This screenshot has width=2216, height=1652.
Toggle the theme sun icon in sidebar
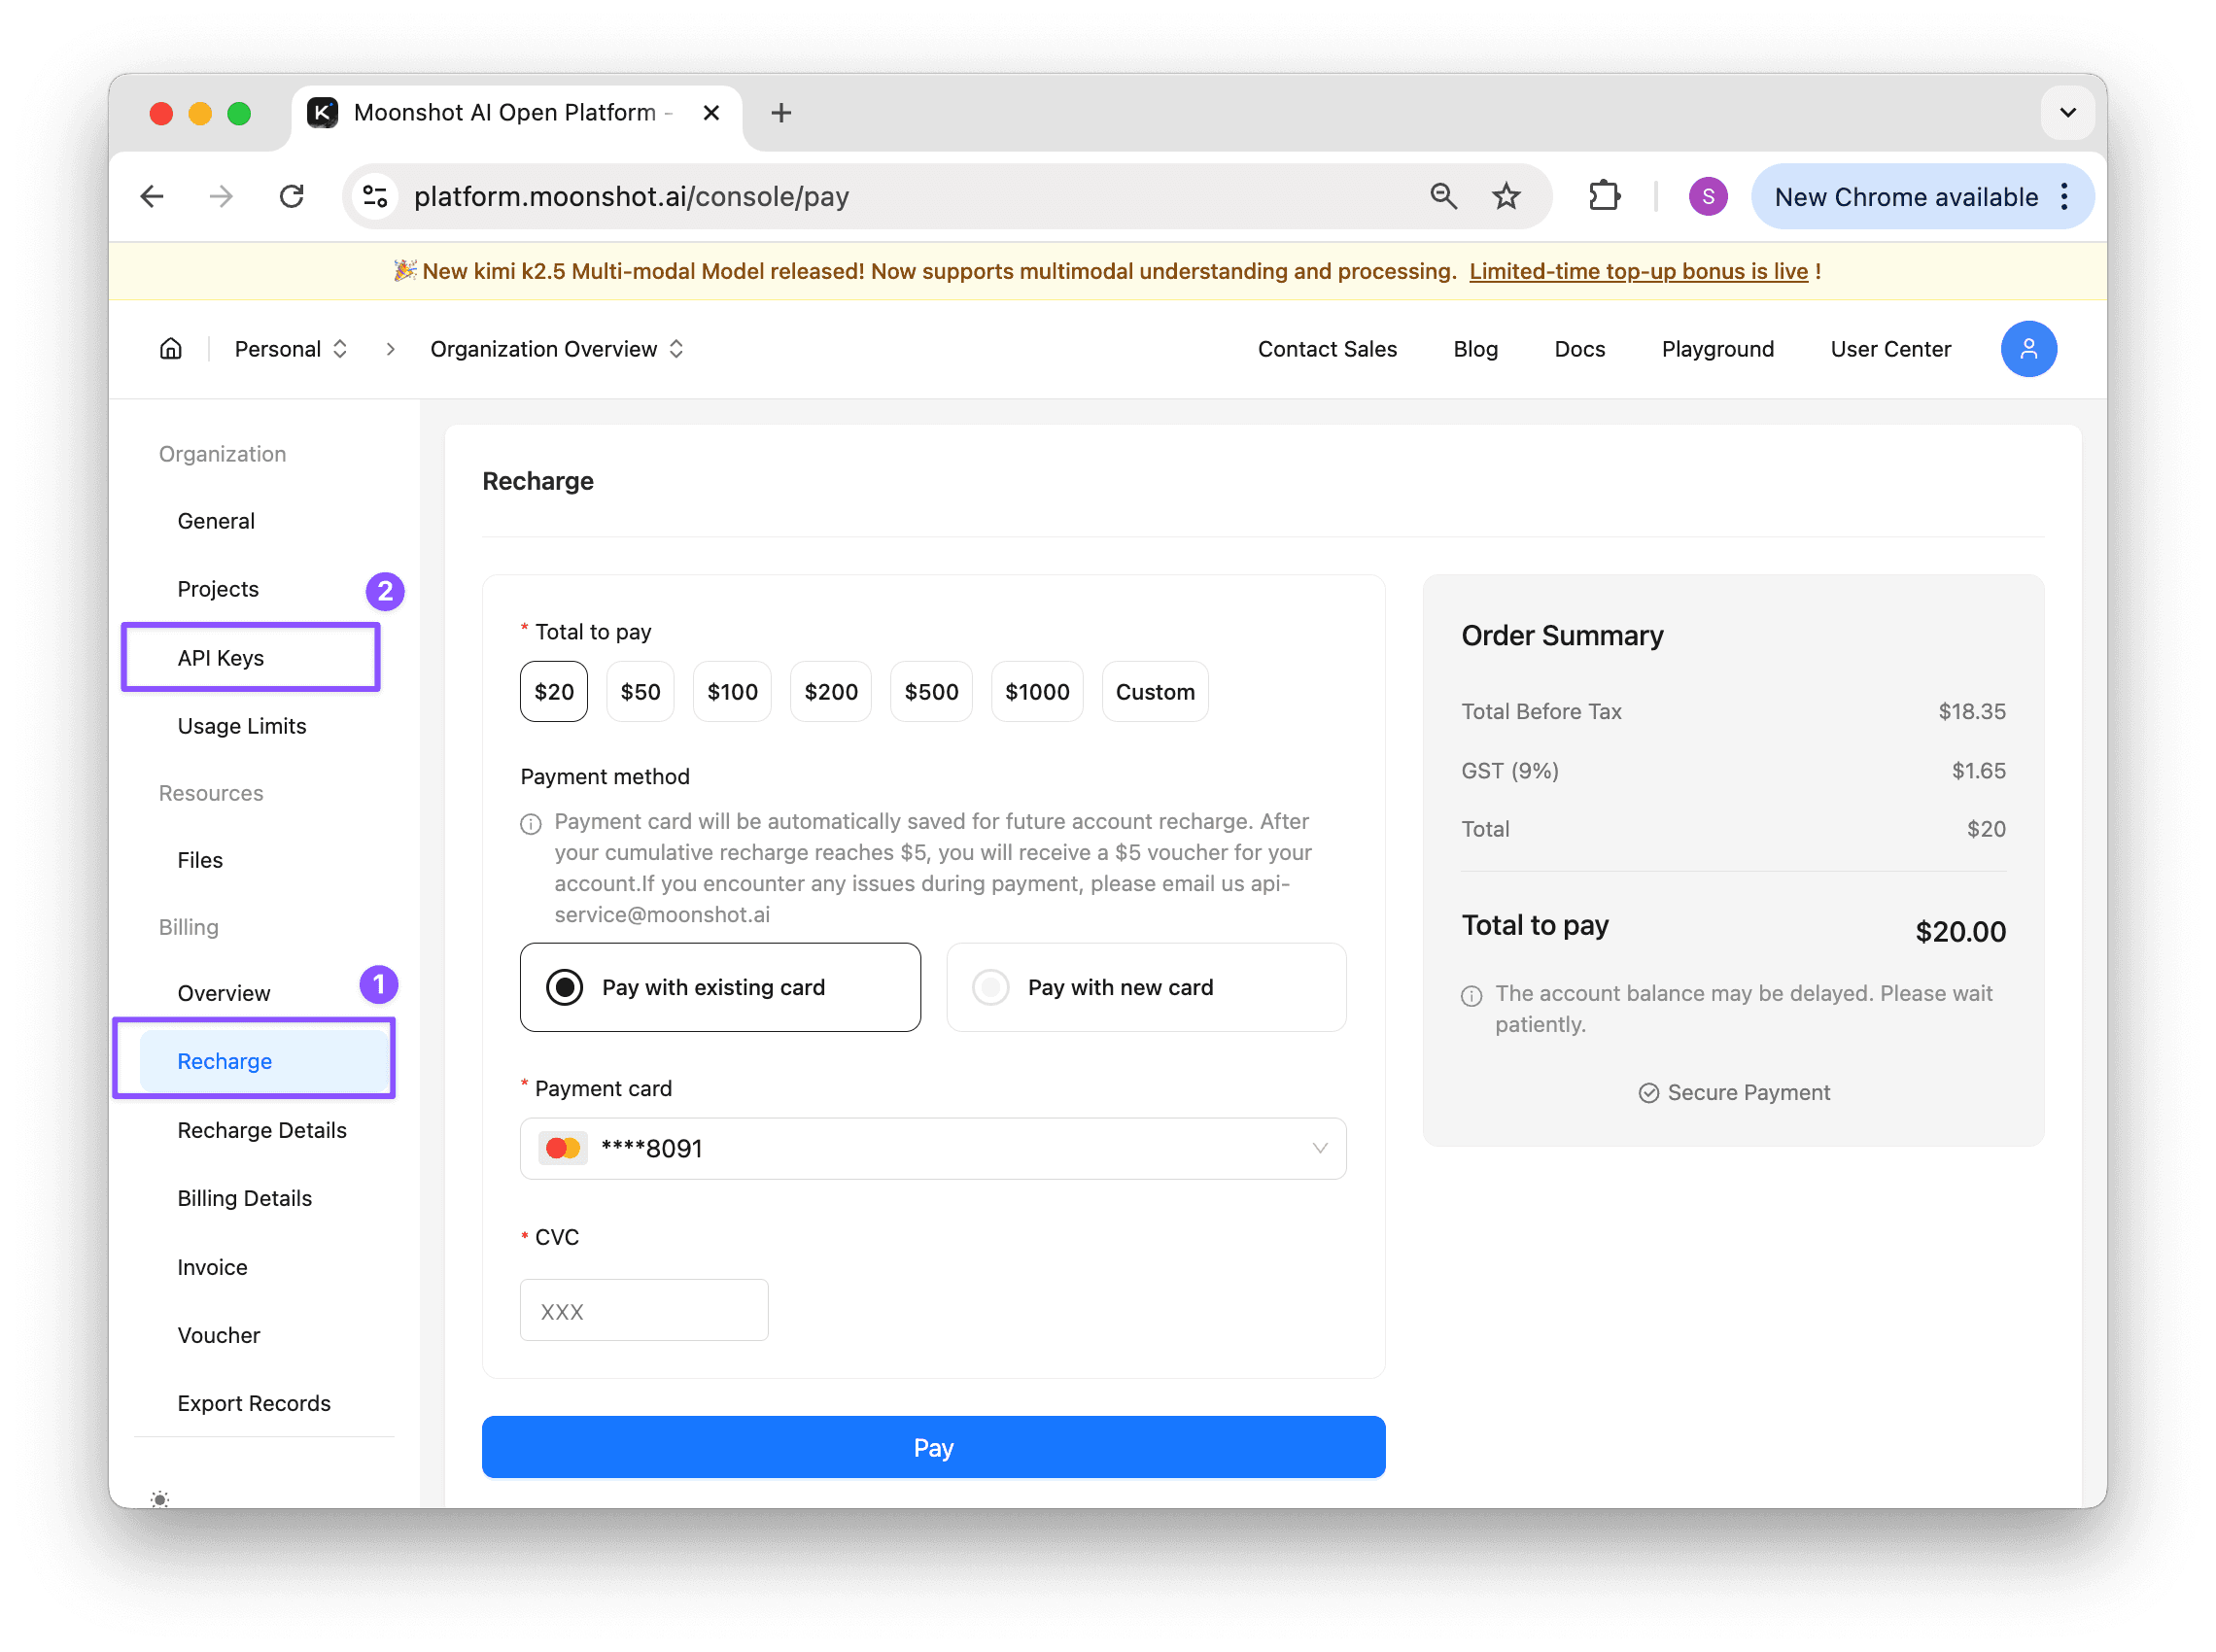pyautogui.click(x=160, y=1498)
